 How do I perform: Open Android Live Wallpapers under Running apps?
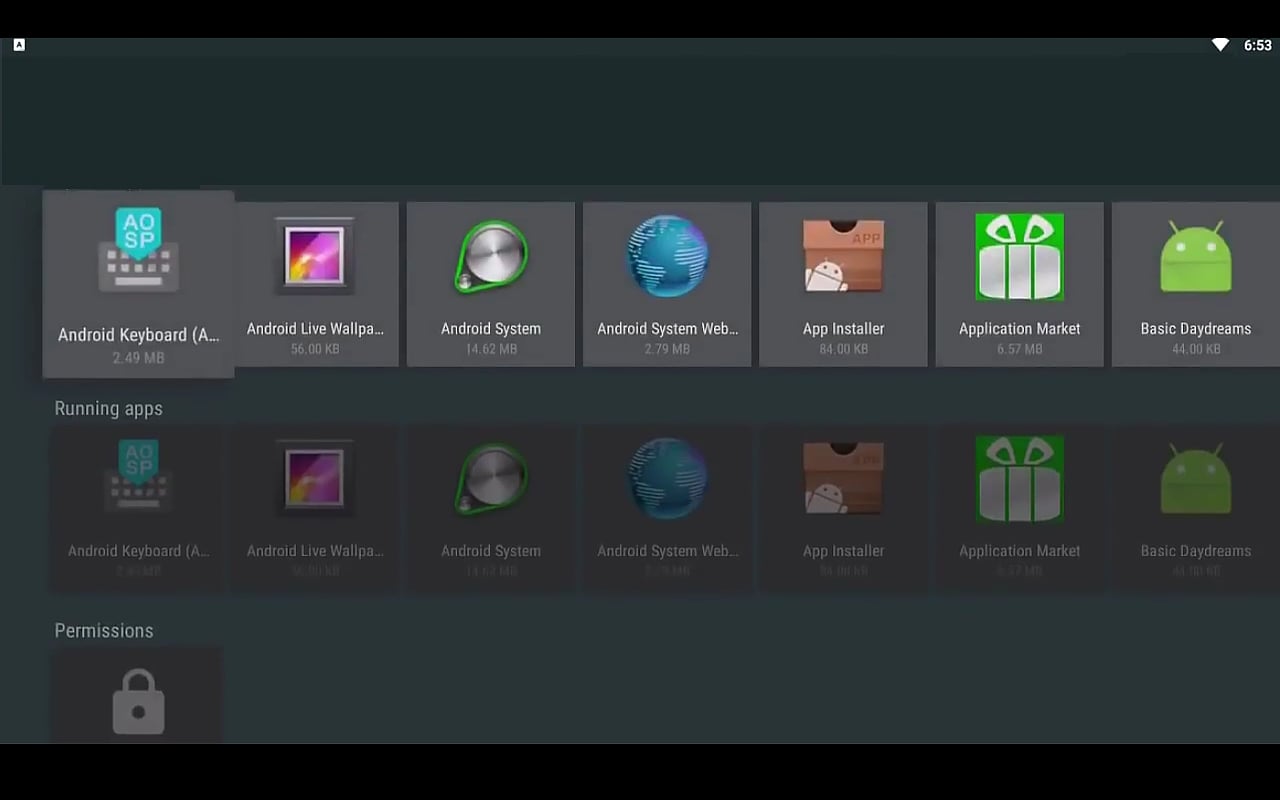coord(315,508)
